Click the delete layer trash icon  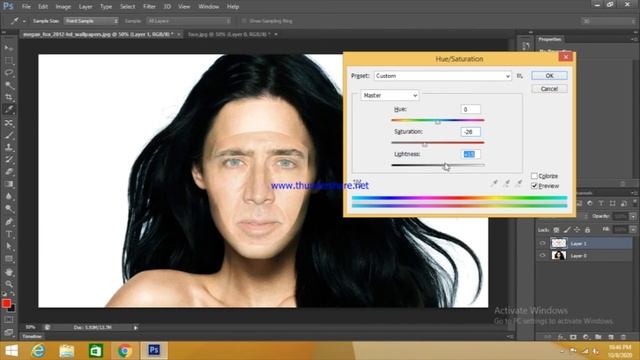tap(623, 337)
